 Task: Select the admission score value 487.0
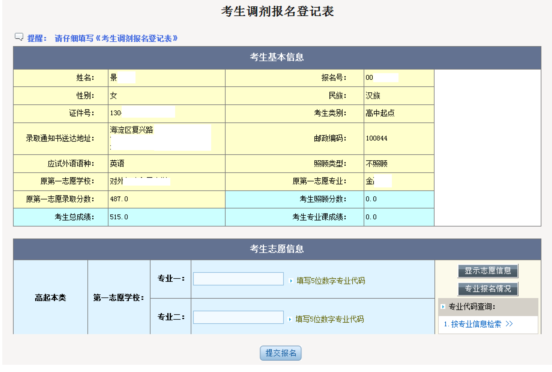coord(119,199)
